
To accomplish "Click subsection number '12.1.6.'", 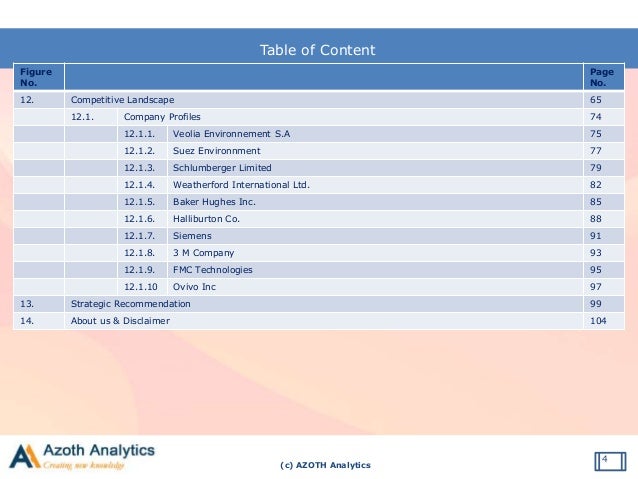I will click(x=139, y=219).
